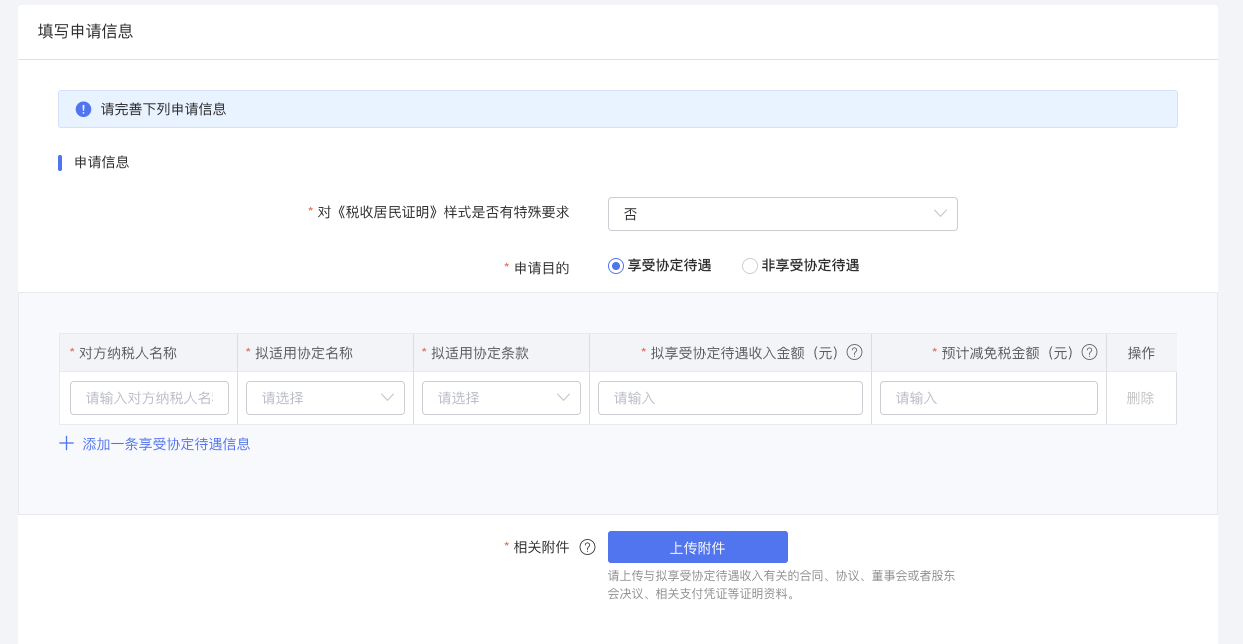Focus the 拟享受协定待遇收入金额 input field
This screenshot has height=644, width=1243.
[x=730, y=398]
